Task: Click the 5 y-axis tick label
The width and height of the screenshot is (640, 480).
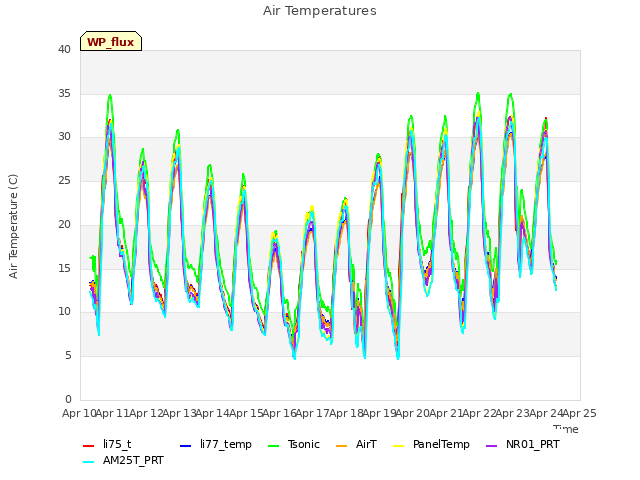Action: (68, 356)
